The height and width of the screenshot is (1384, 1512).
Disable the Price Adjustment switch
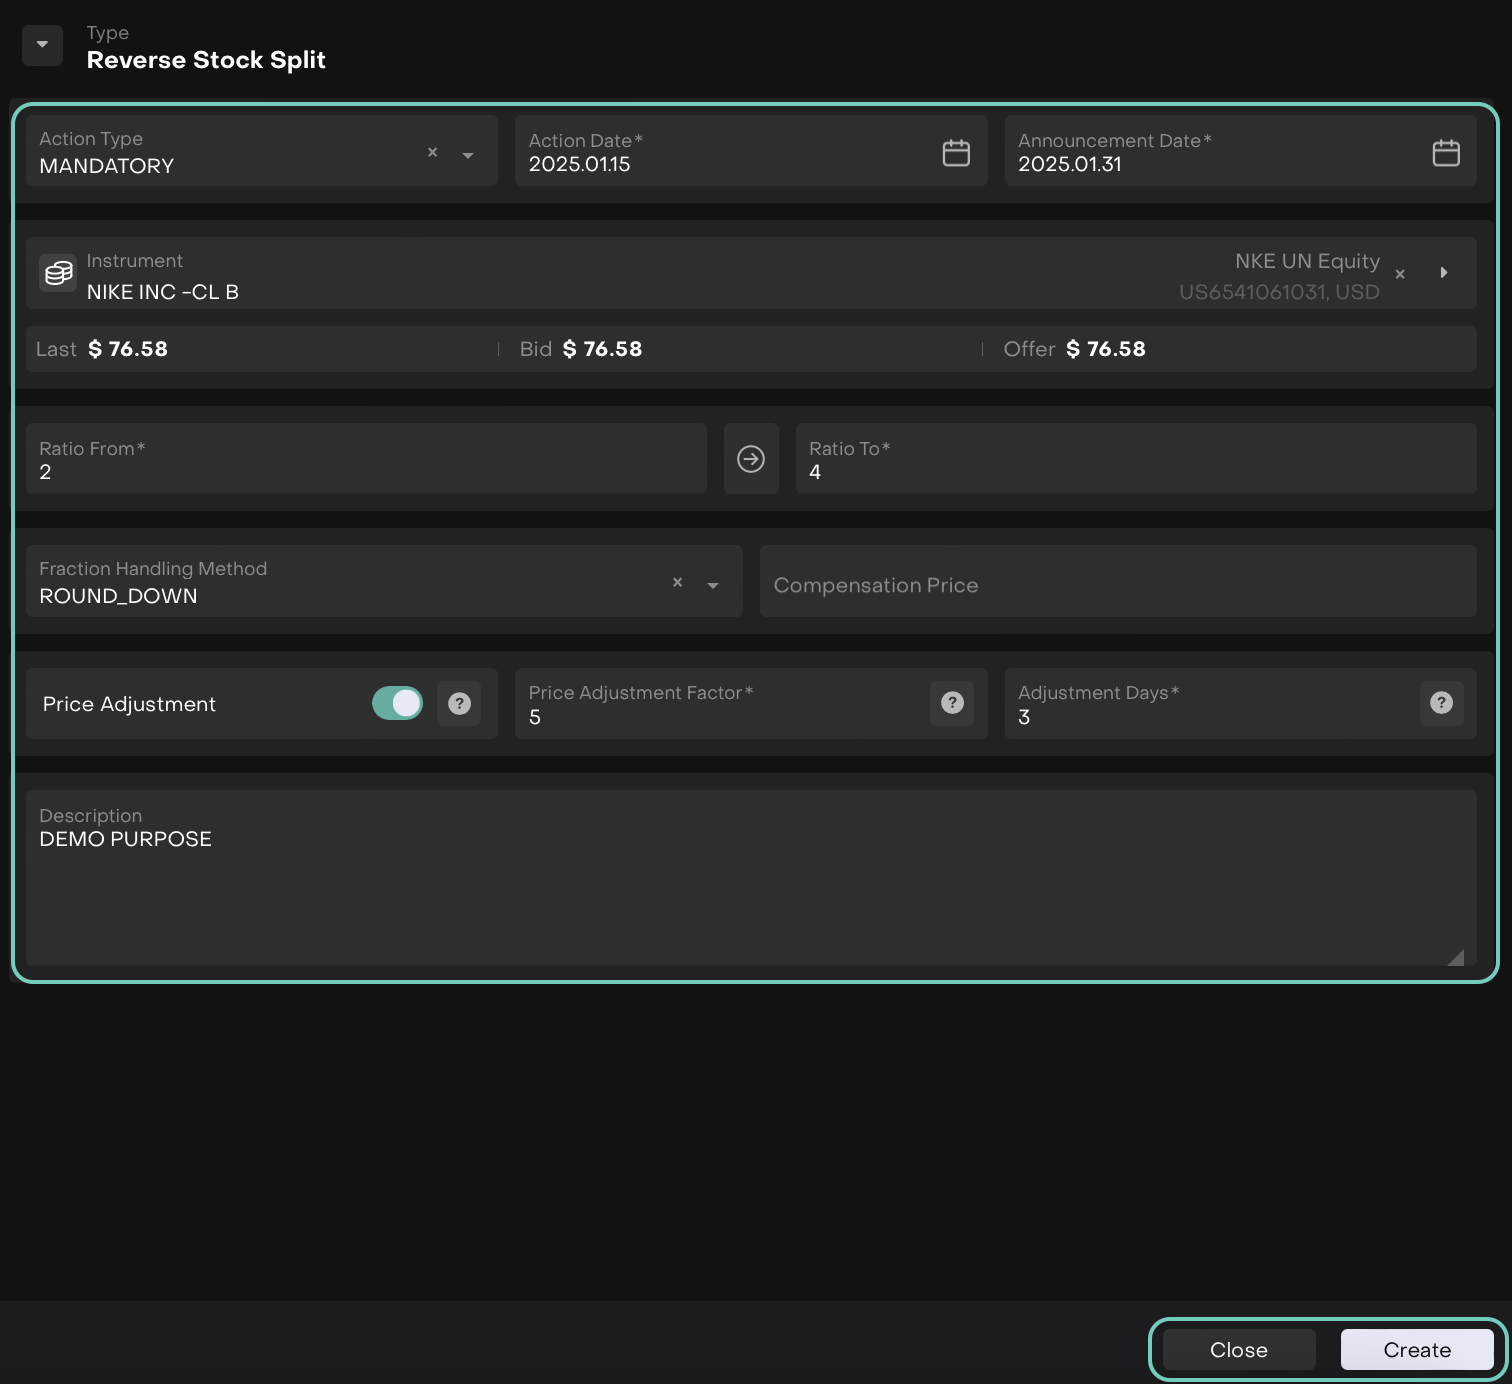tap(397, 704)
